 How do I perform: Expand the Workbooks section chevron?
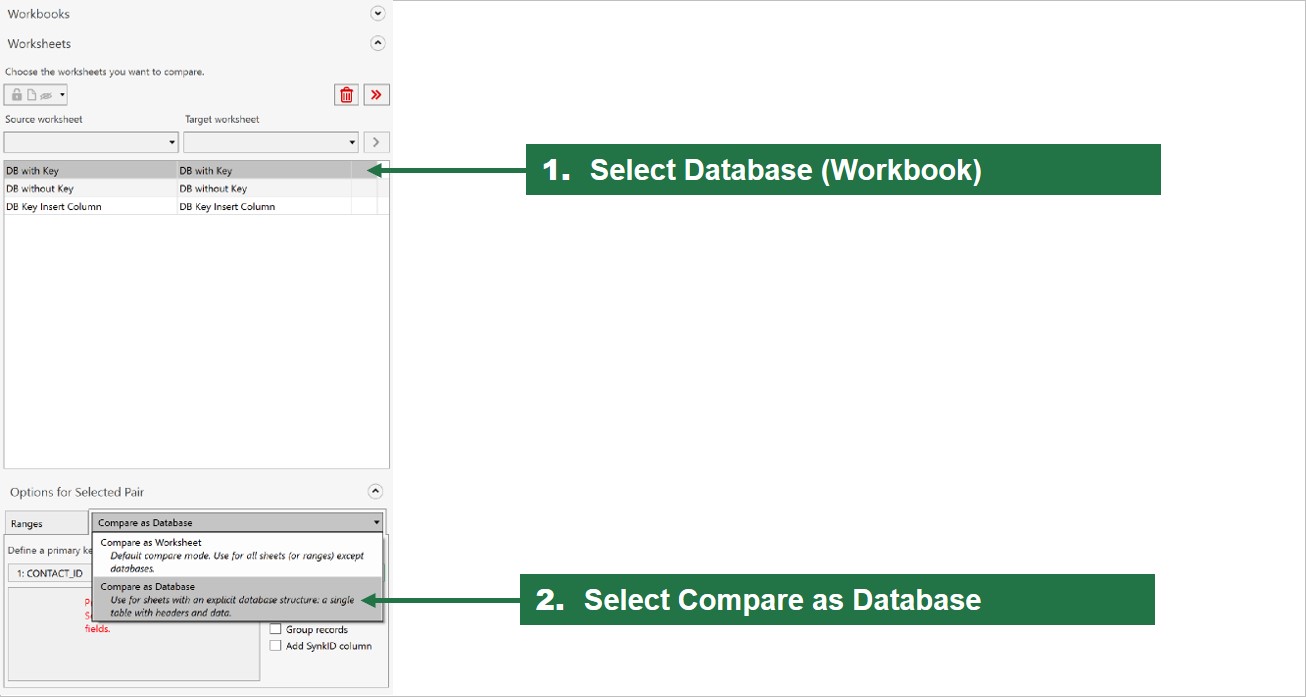[377, 14]
